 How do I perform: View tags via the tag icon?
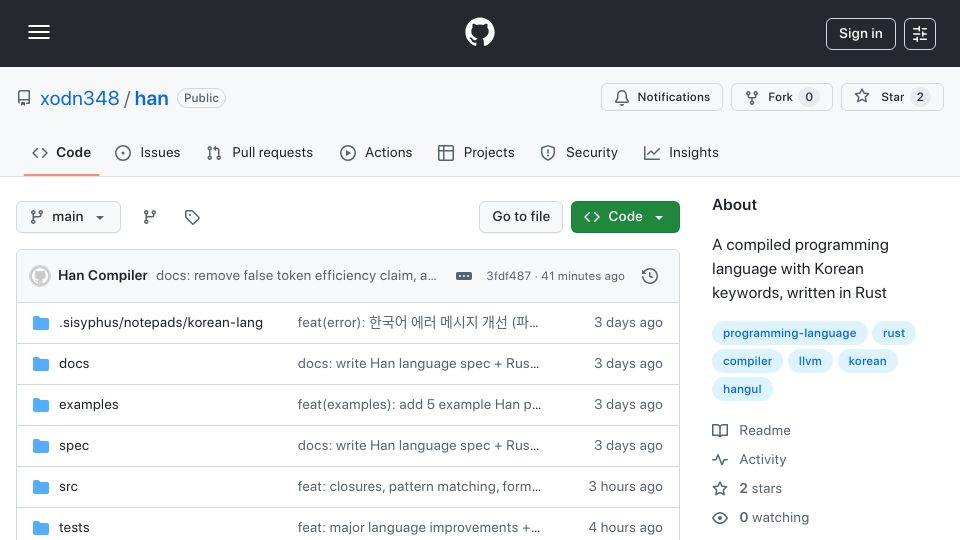[x=192, y=217]
